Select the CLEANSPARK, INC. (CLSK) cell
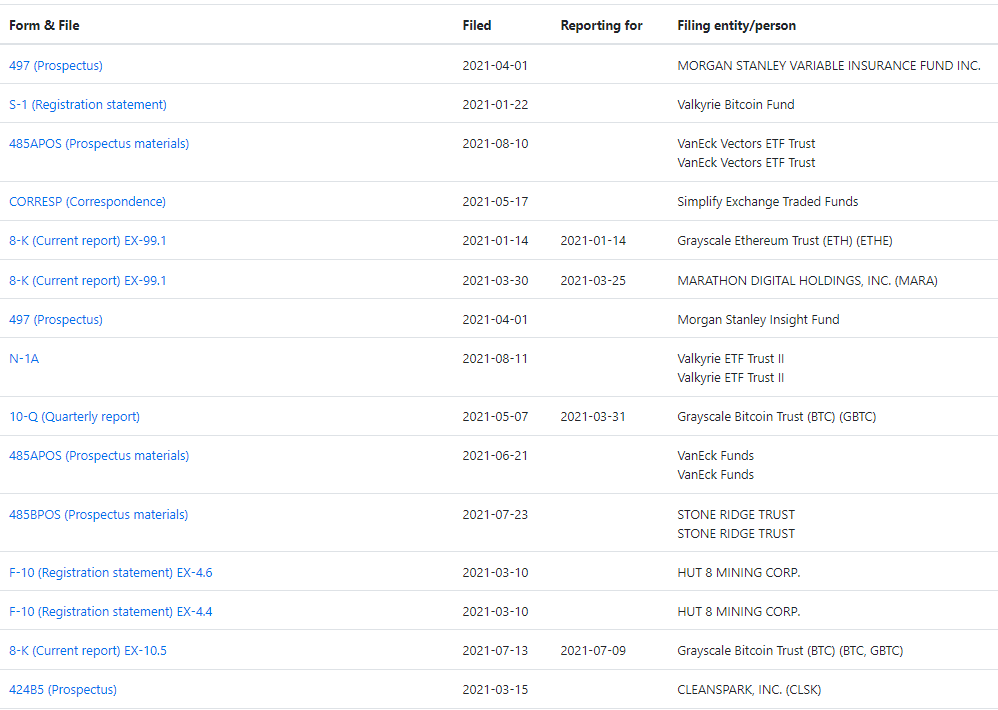998x710 pixels. pos(749,690)
